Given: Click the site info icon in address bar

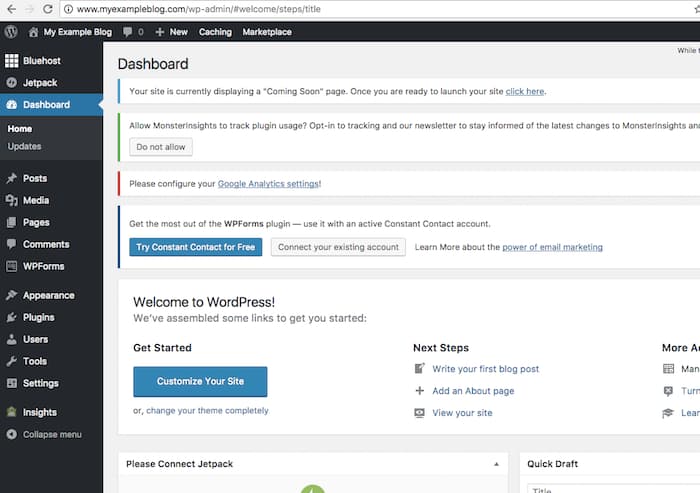Looking at the screenshot, I should point(68,9).
